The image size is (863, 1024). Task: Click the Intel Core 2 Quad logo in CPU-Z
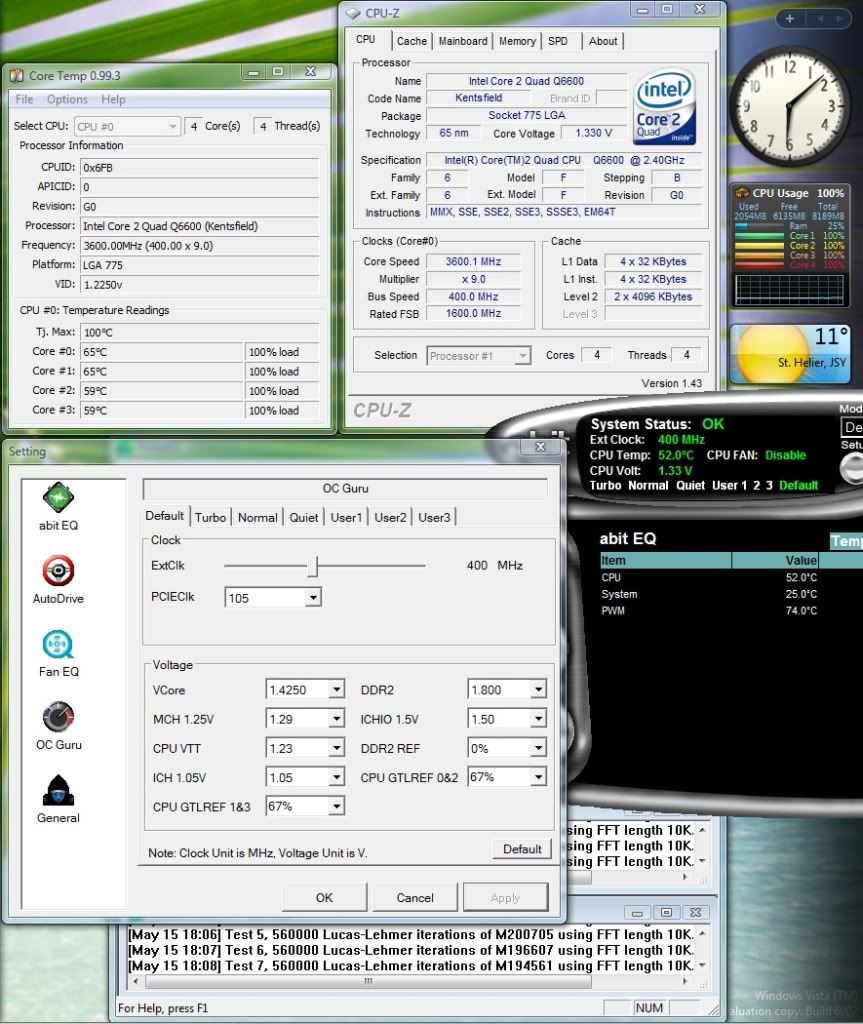pyautogui.click(x=664, y=107)
